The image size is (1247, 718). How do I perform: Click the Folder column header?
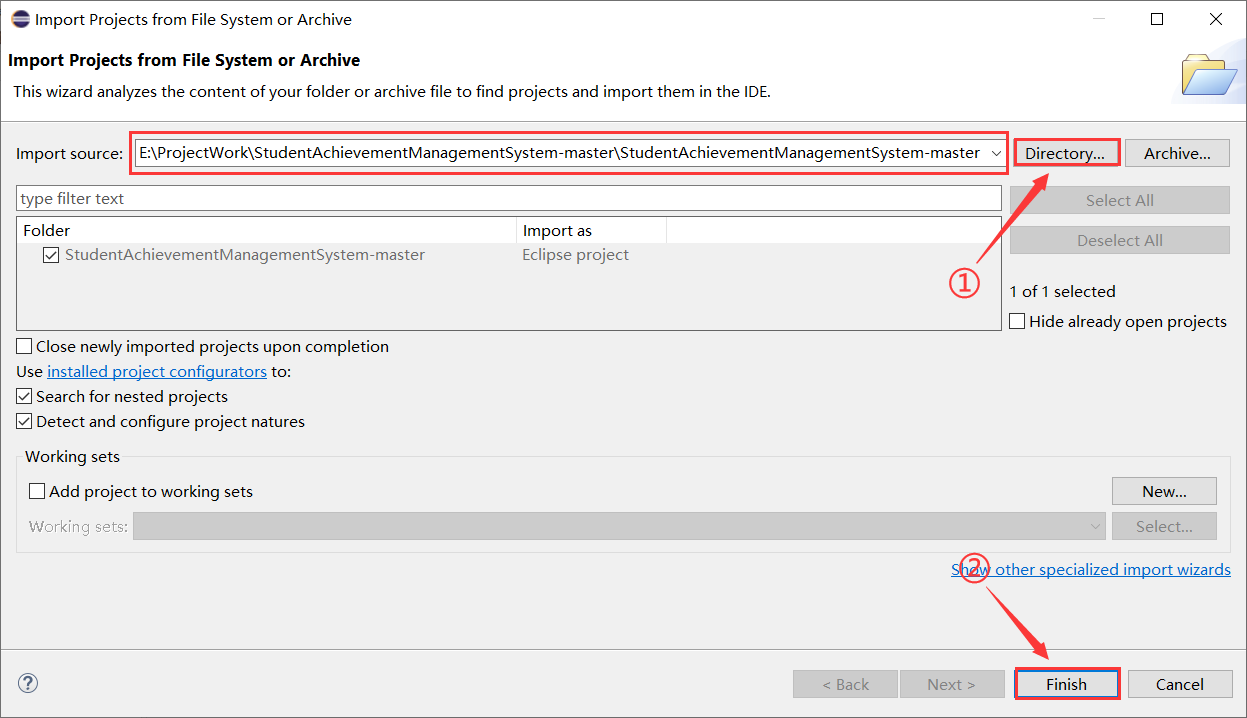[267, 231]
